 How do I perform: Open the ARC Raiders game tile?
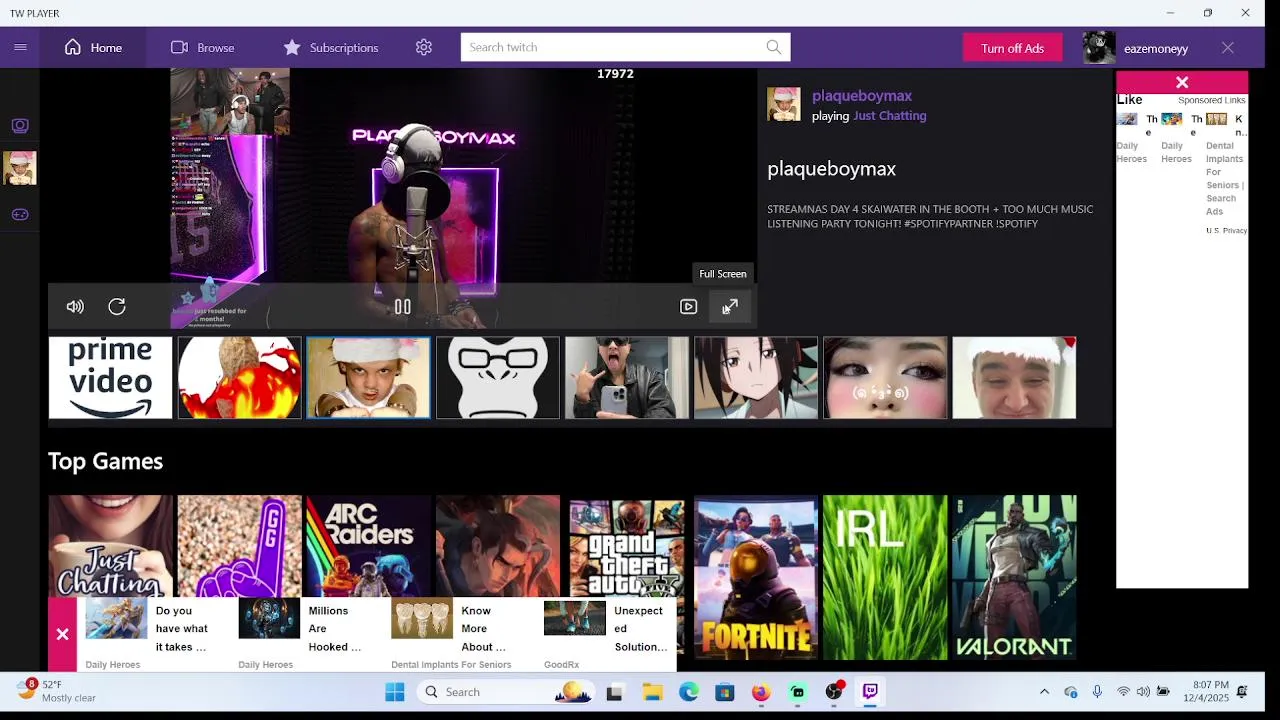[368, 546]
